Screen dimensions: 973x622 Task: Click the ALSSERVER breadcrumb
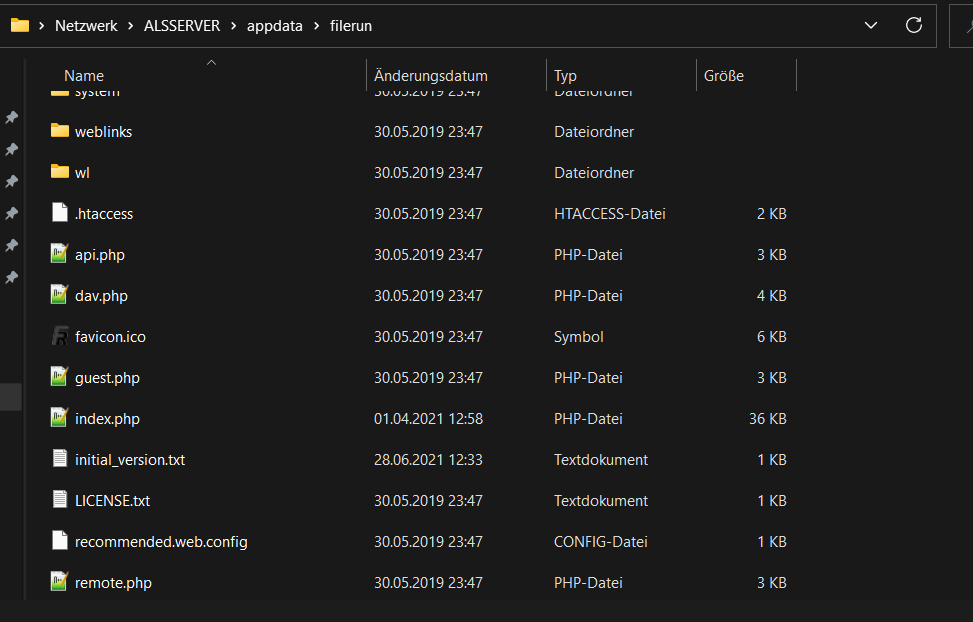182,25
